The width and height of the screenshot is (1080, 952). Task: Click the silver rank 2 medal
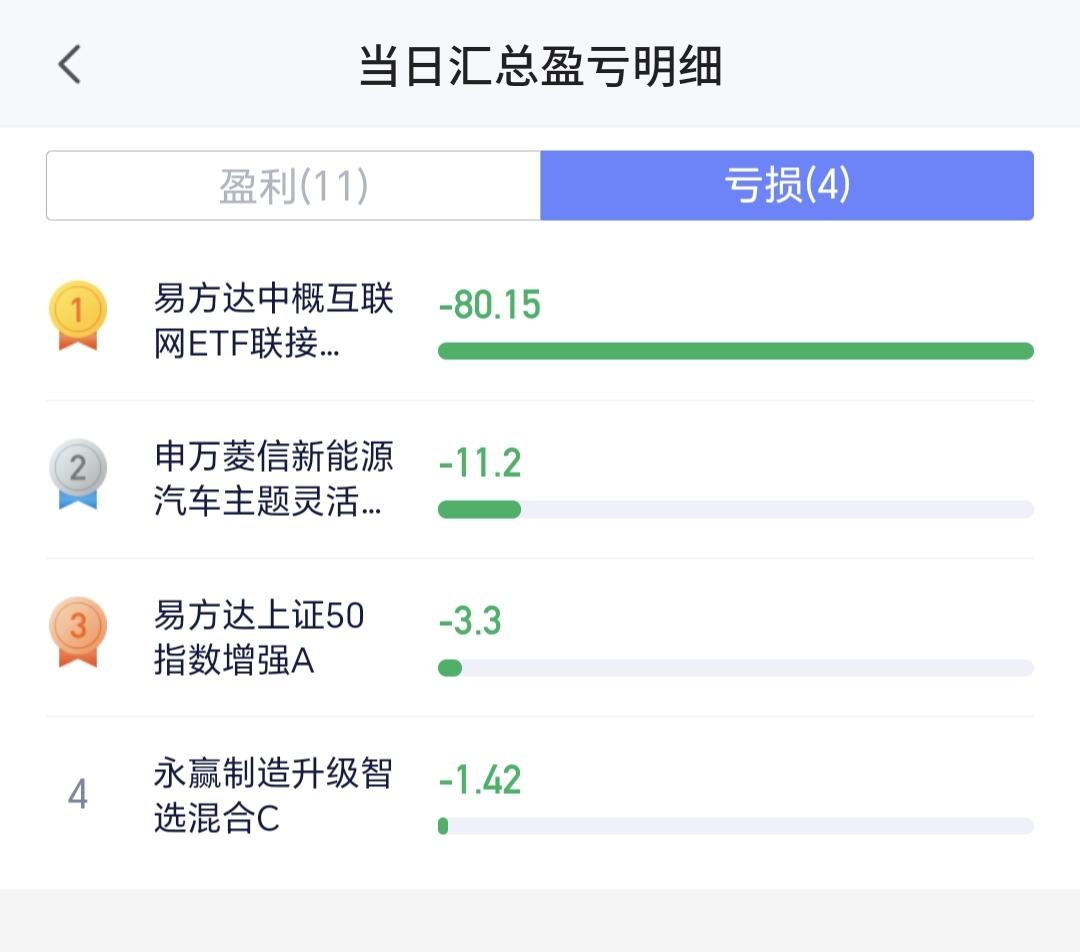coord(77,473)
